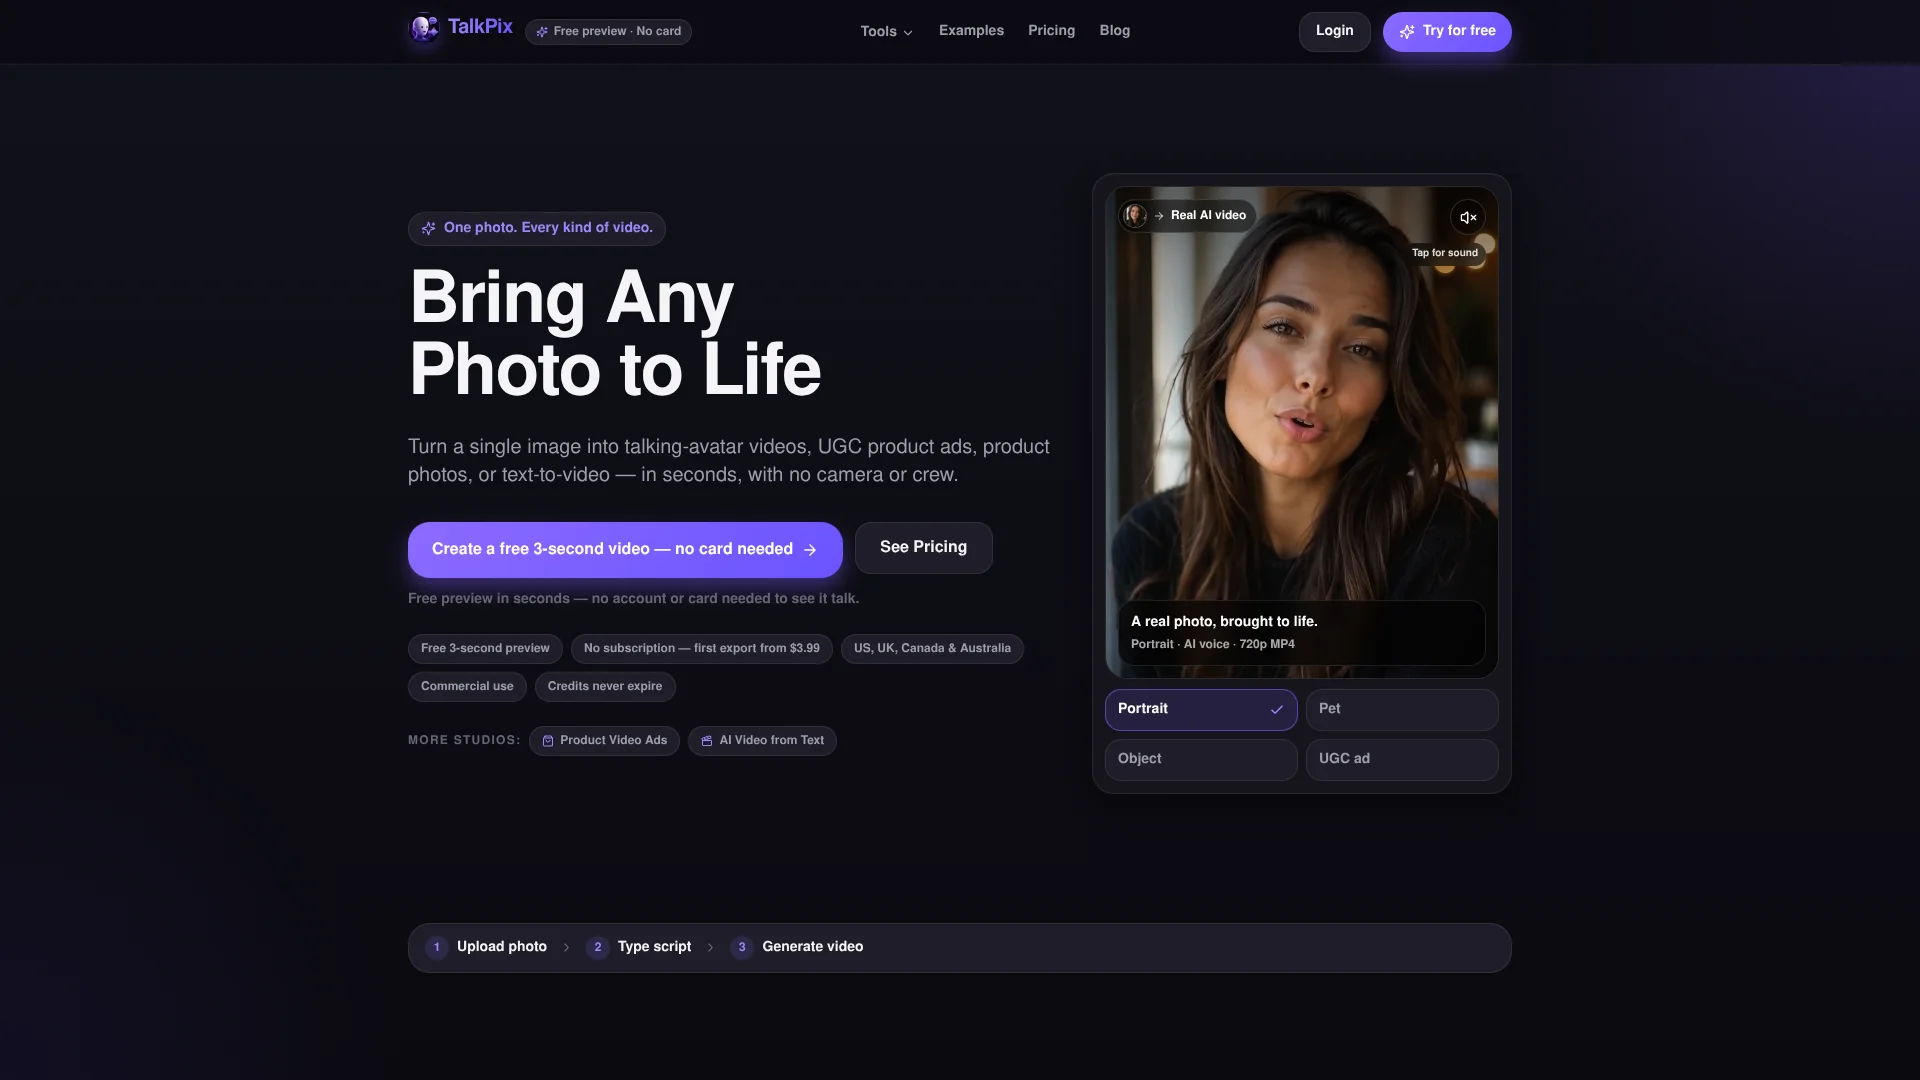Click sparkle icon beside One photo tagline
The height and width of the screenshot is (1080, 1920).
[428, 228]
